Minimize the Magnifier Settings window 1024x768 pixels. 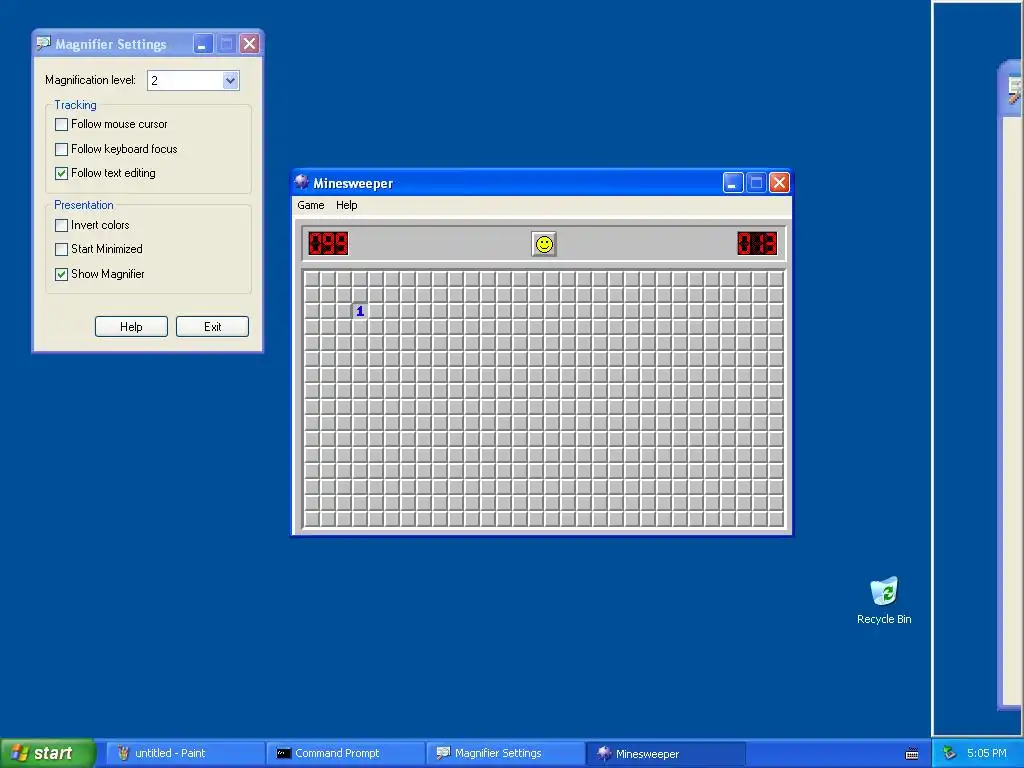pyautogui.click(x=202, y=44)
